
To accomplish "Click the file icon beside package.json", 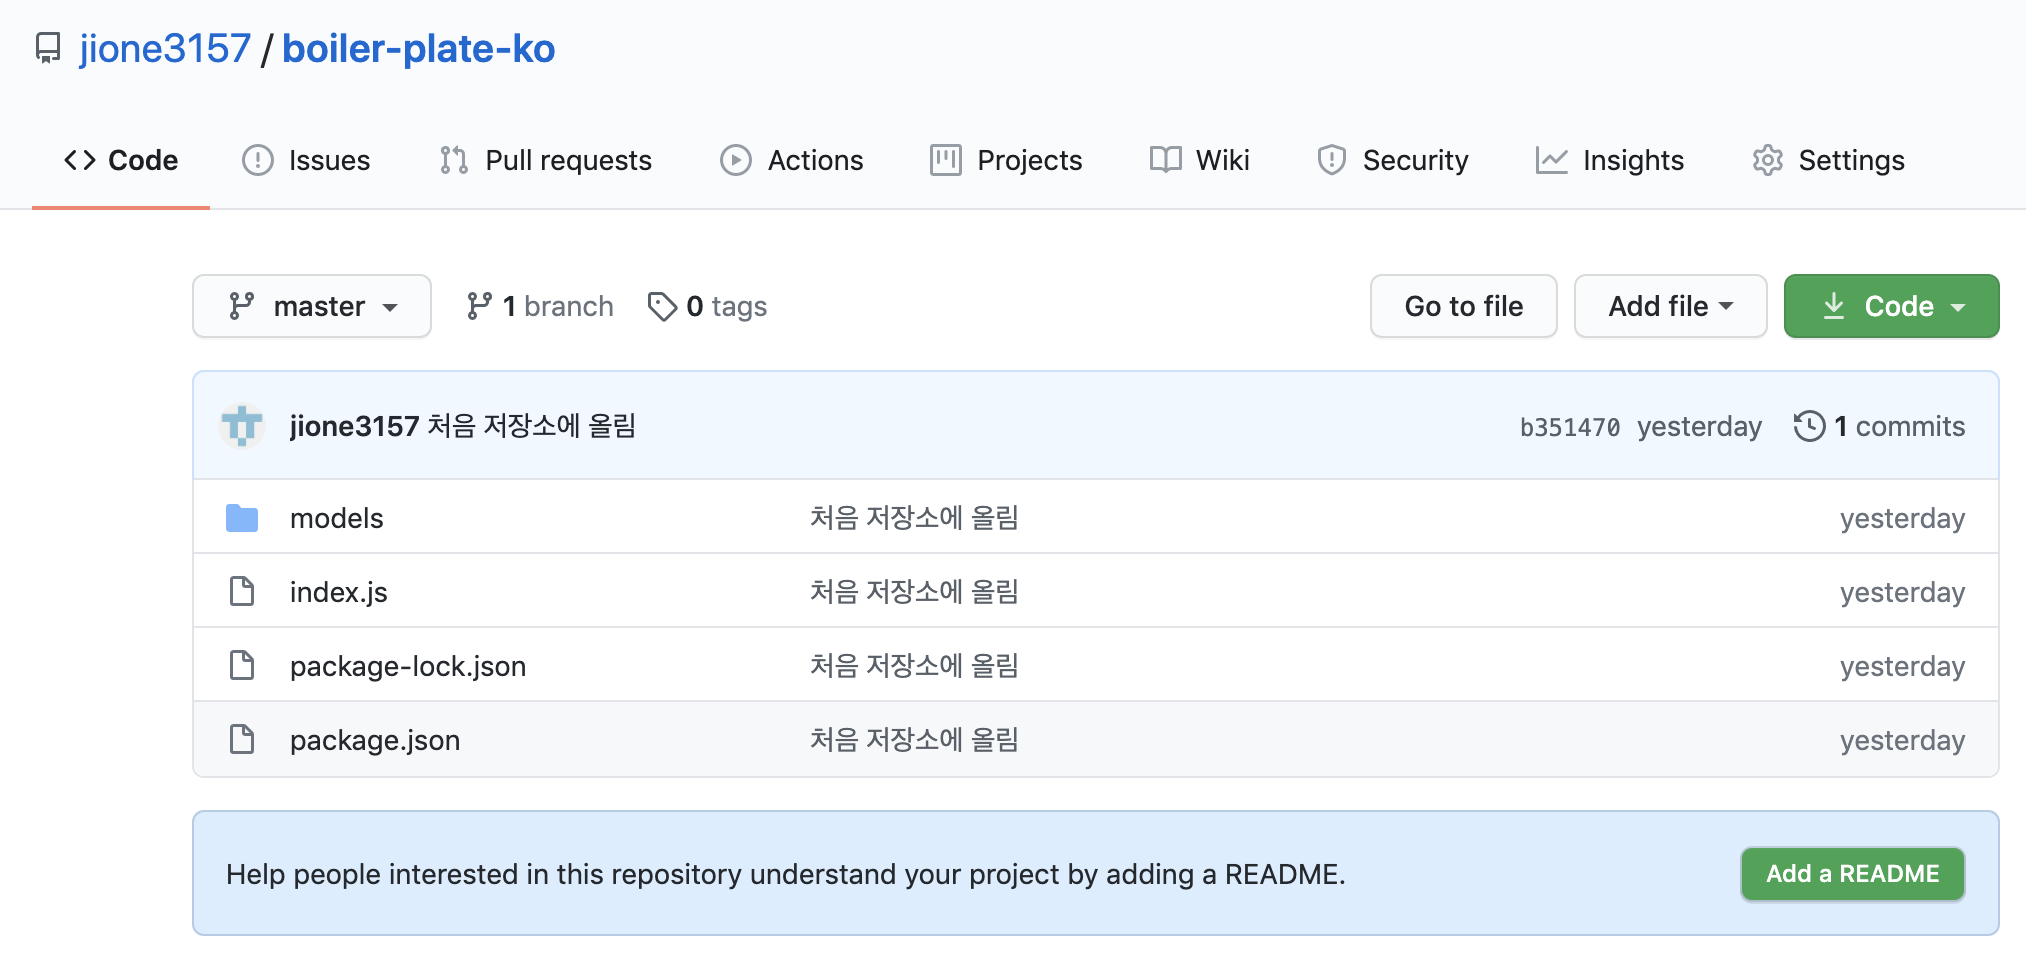I will [x=242, y=739].
